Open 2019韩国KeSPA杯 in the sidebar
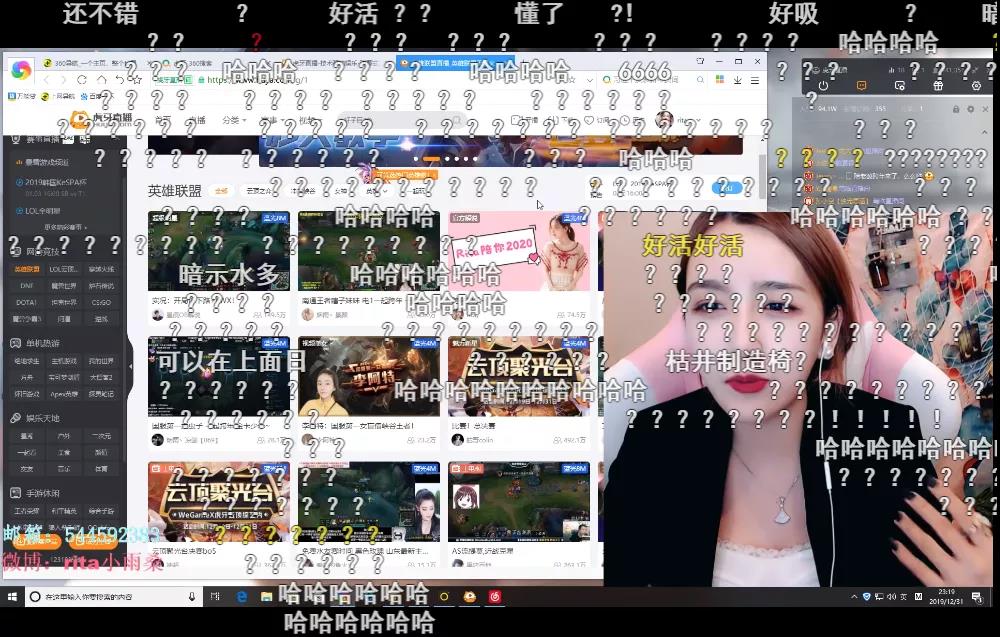Image resolution: width=1000 pixels, height=637 pixels. 55,182
